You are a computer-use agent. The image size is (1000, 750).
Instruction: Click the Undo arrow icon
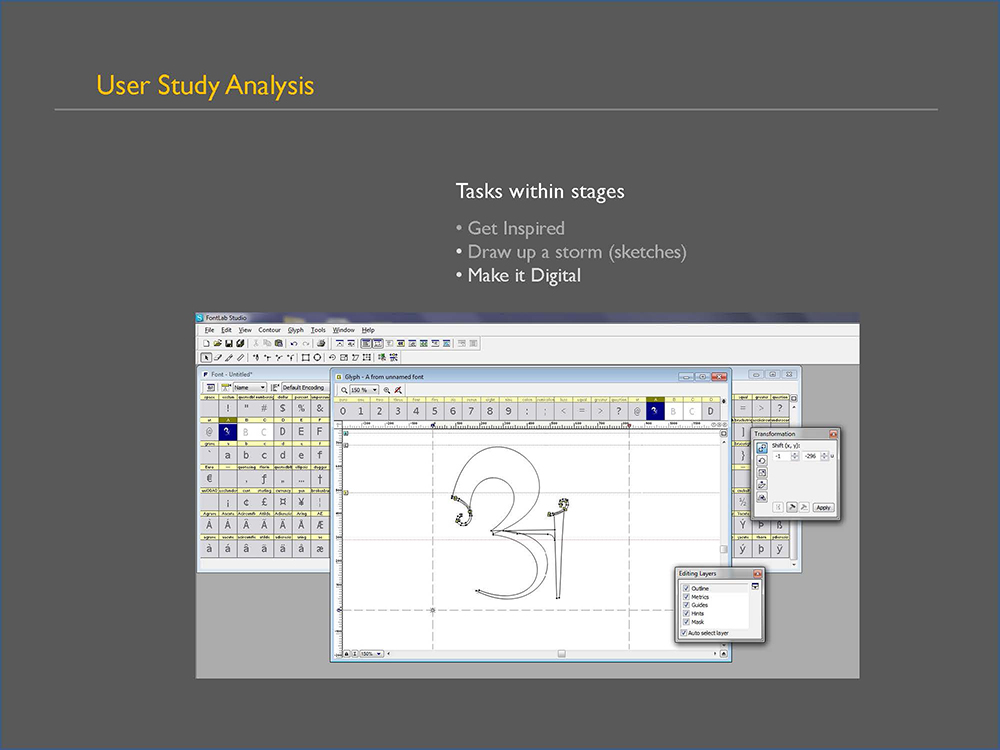point(292,343)
